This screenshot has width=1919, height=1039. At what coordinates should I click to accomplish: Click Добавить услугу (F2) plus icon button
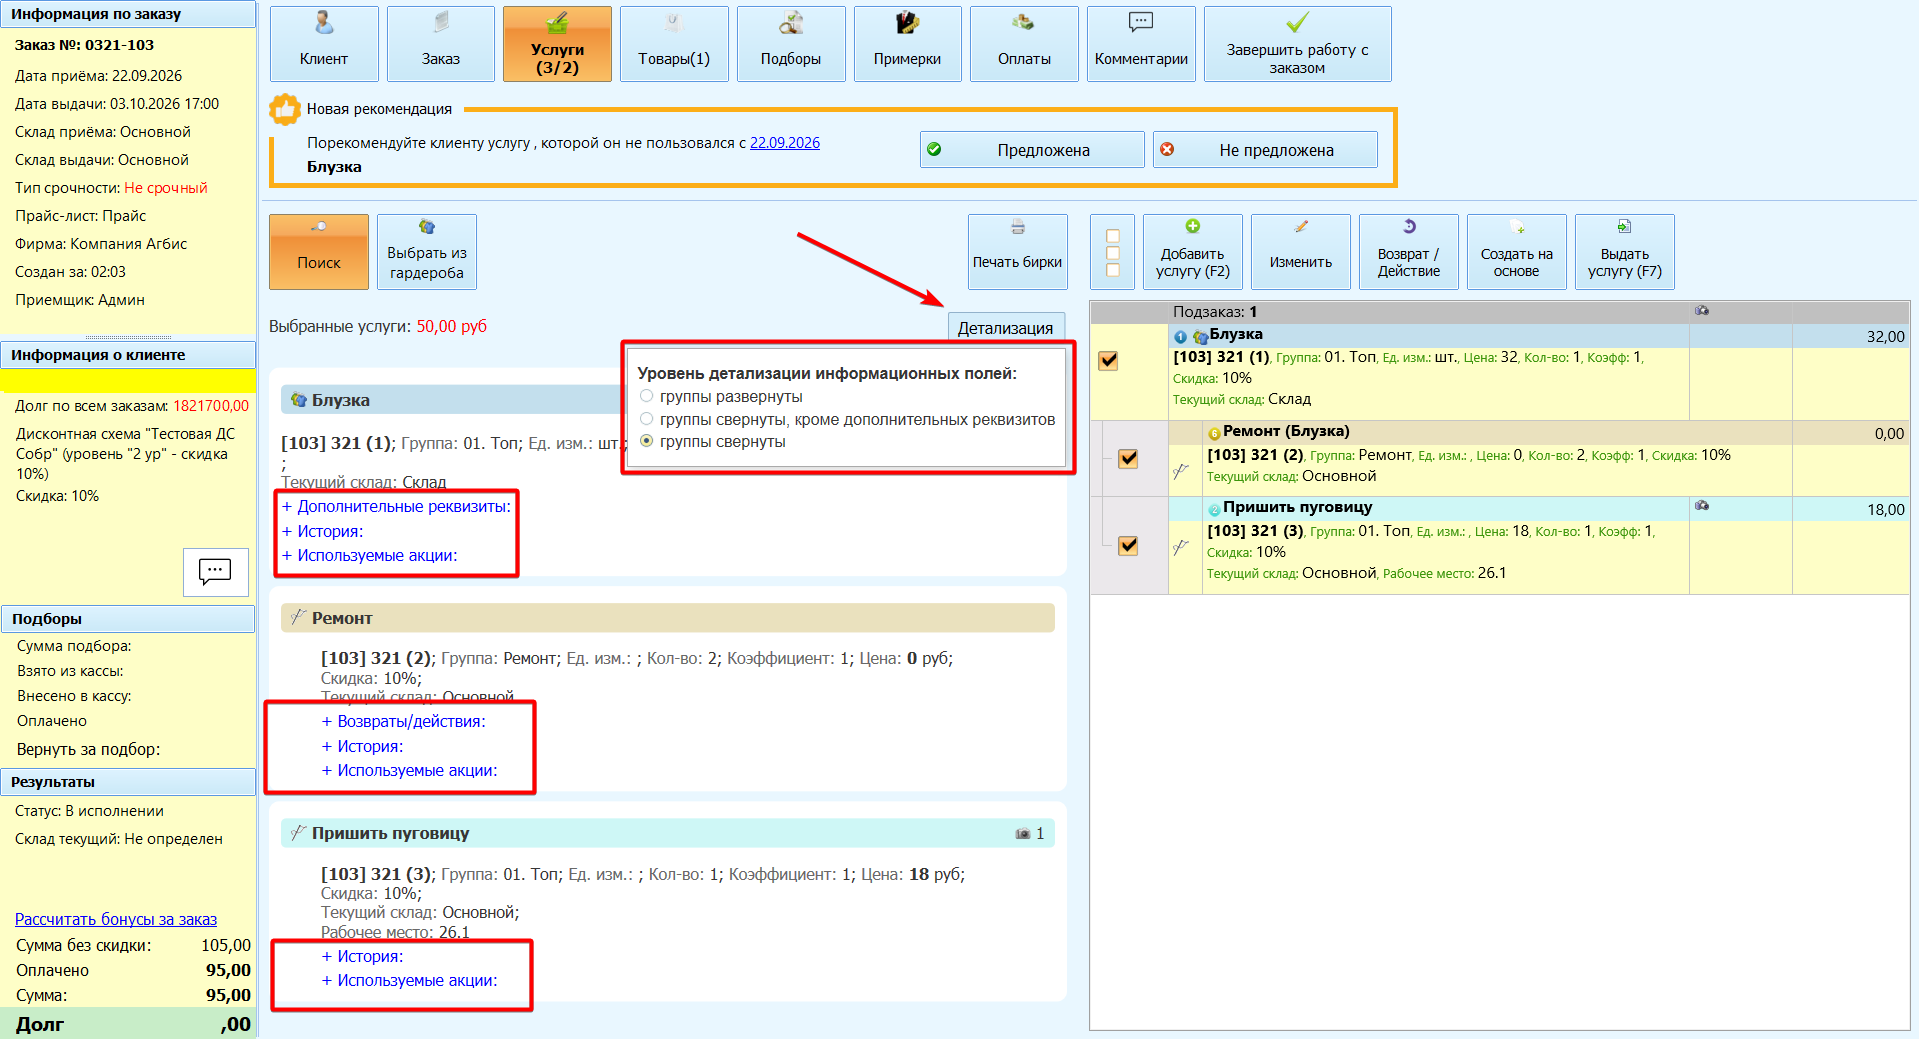coord(1192,252)
